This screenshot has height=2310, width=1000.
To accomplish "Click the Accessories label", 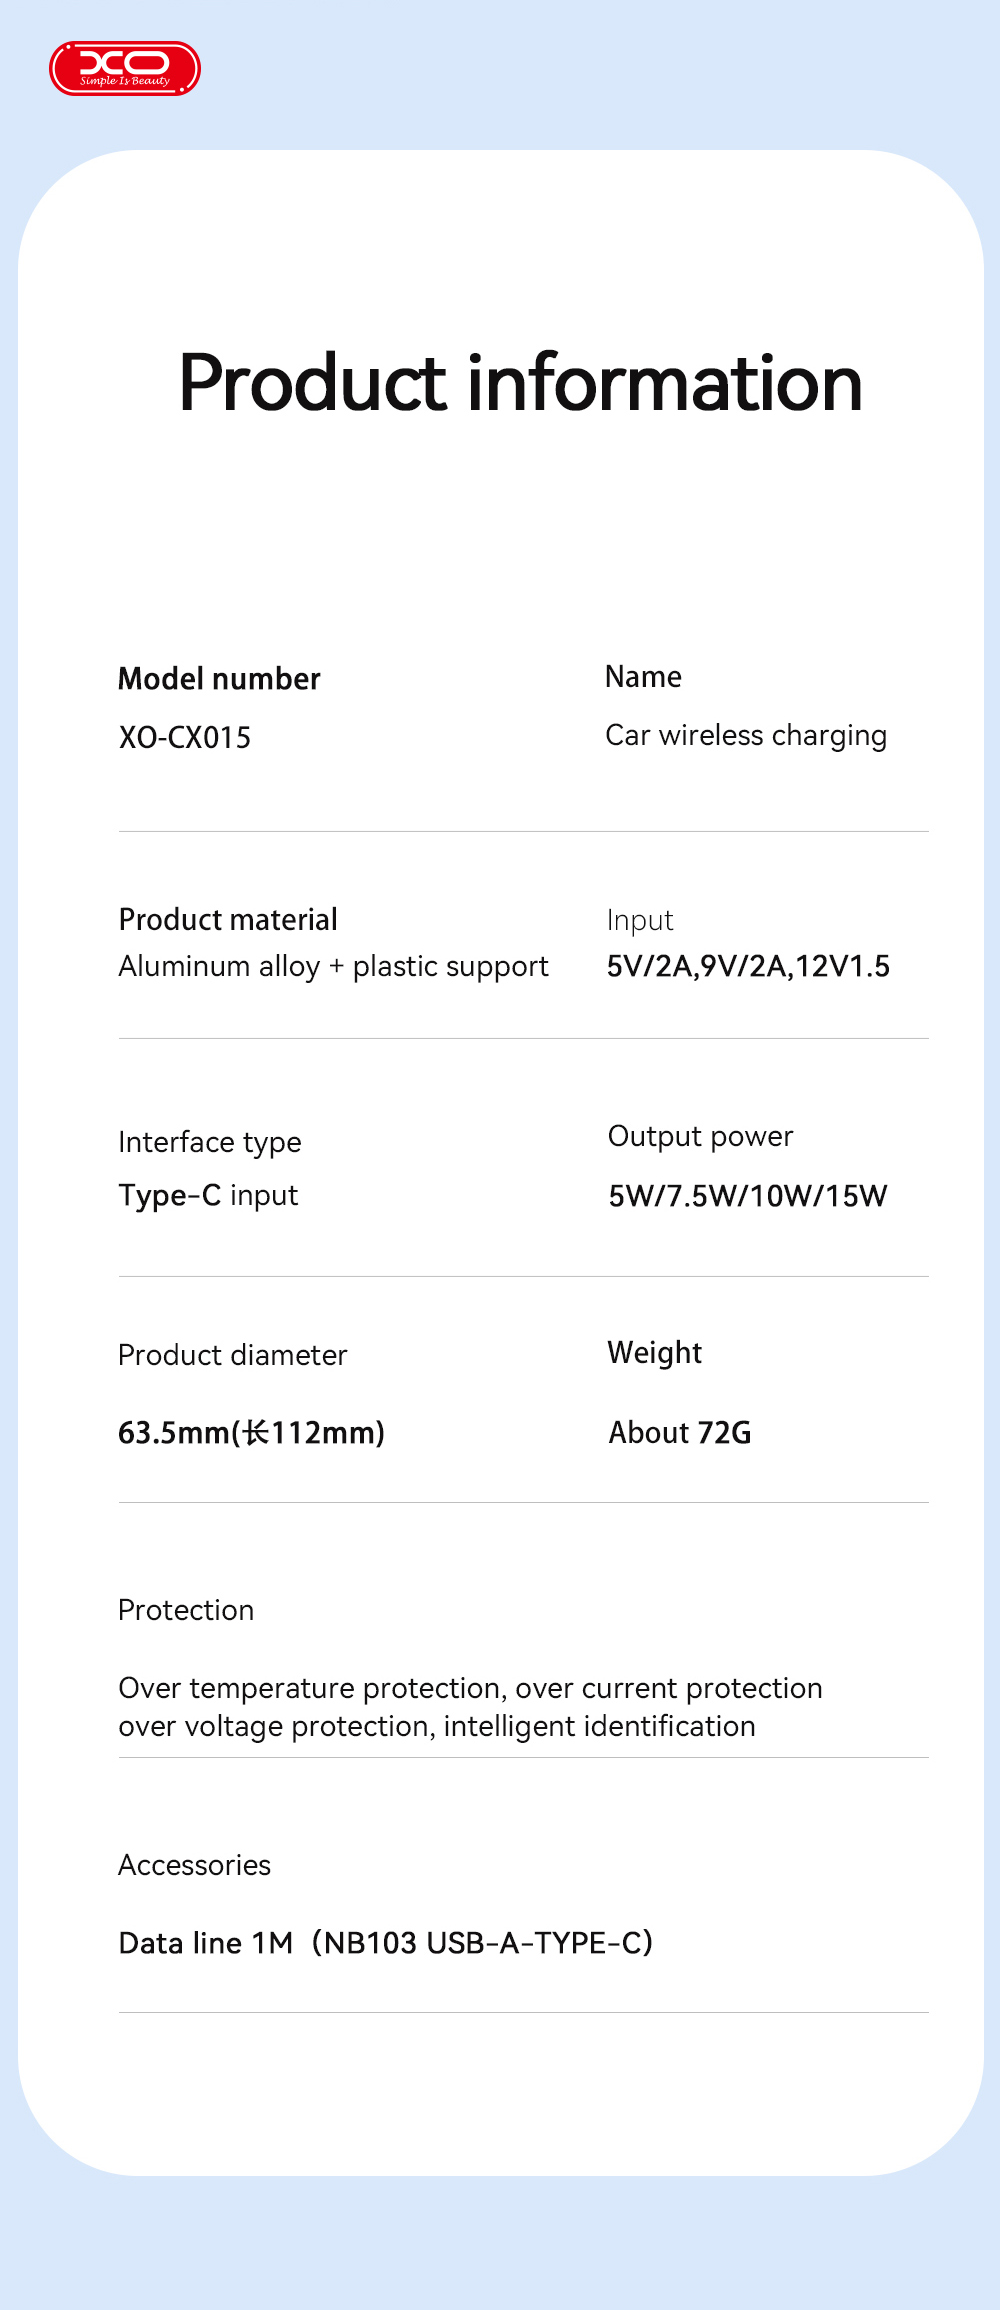I will 194,1866.
